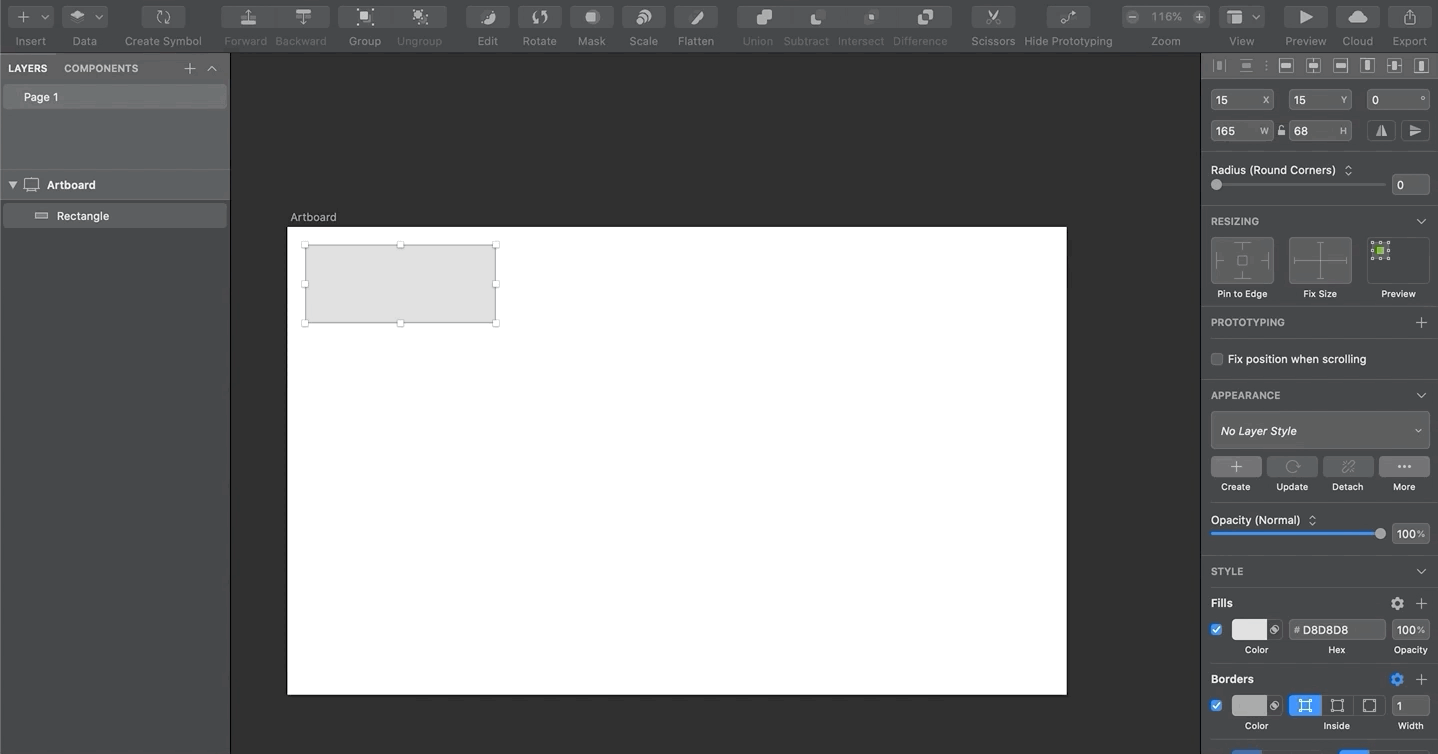The height and width of the screenshot is (754, 1438).
Task: Disable the border on the rectangle
Action: pos(1216,705)
